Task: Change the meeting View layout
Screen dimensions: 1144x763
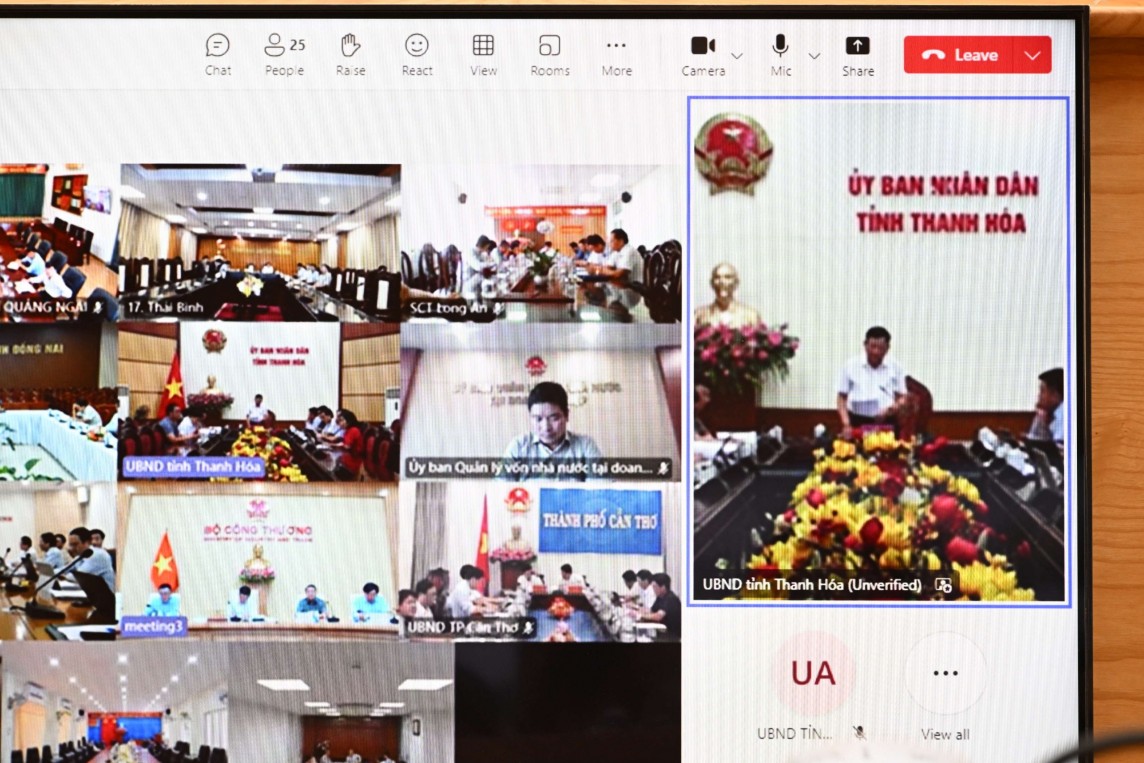Action: coord(483,54)
